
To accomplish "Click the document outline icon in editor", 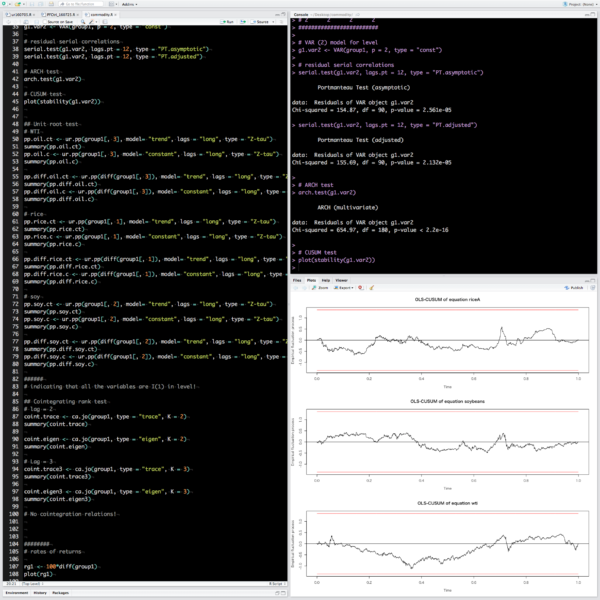I will 282,22.
